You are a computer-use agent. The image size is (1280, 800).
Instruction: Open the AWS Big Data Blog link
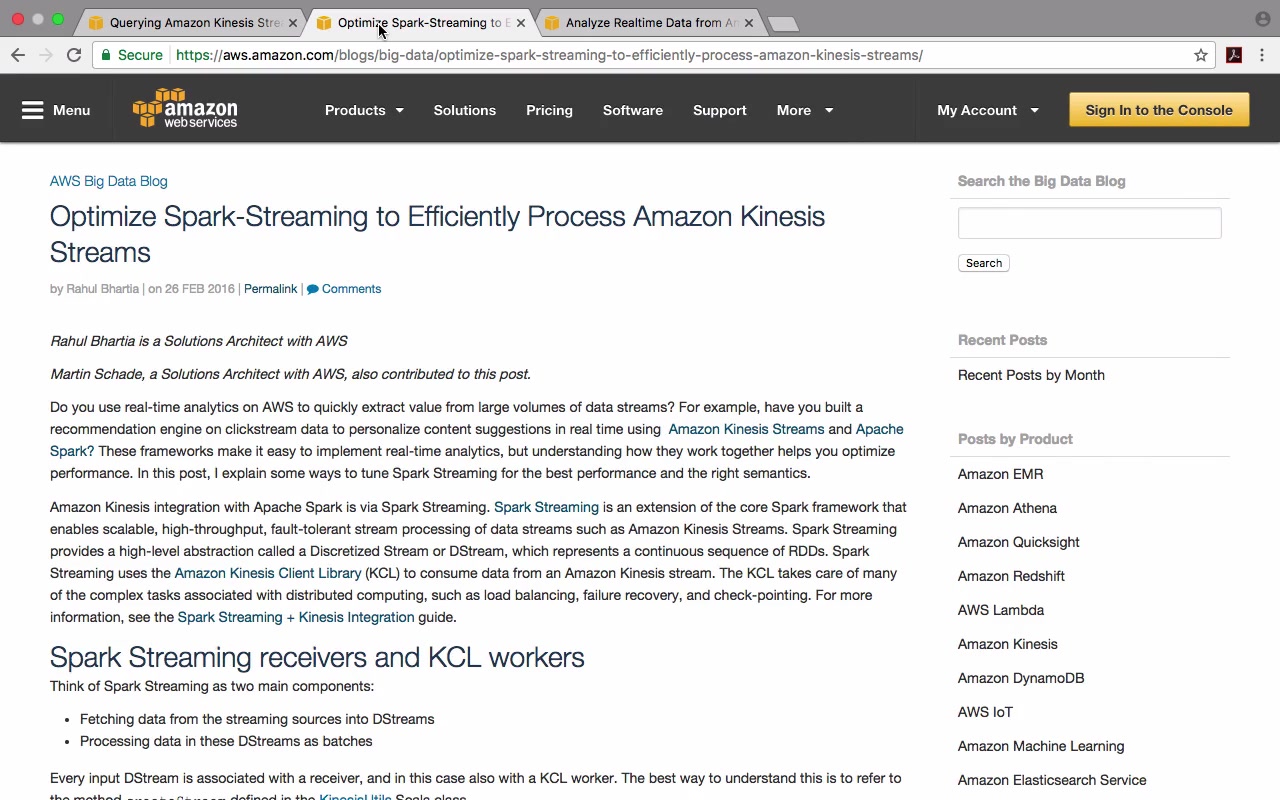pyautogui.click(x=109, y=181)
